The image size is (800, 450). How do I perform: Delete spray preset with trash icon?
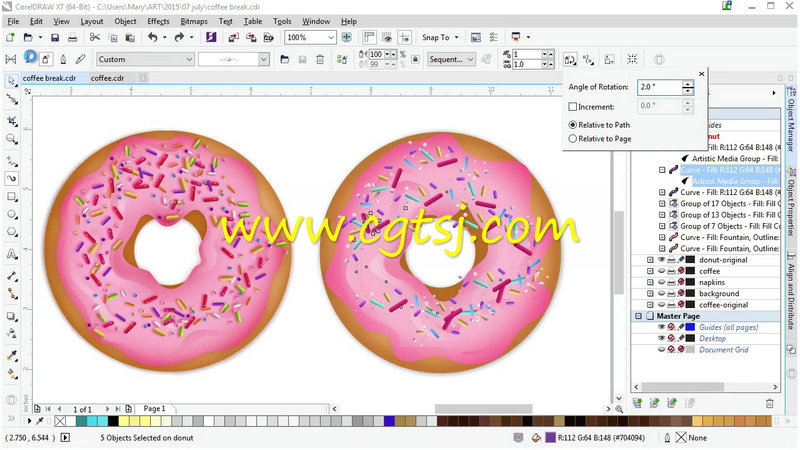click(320, 60)
